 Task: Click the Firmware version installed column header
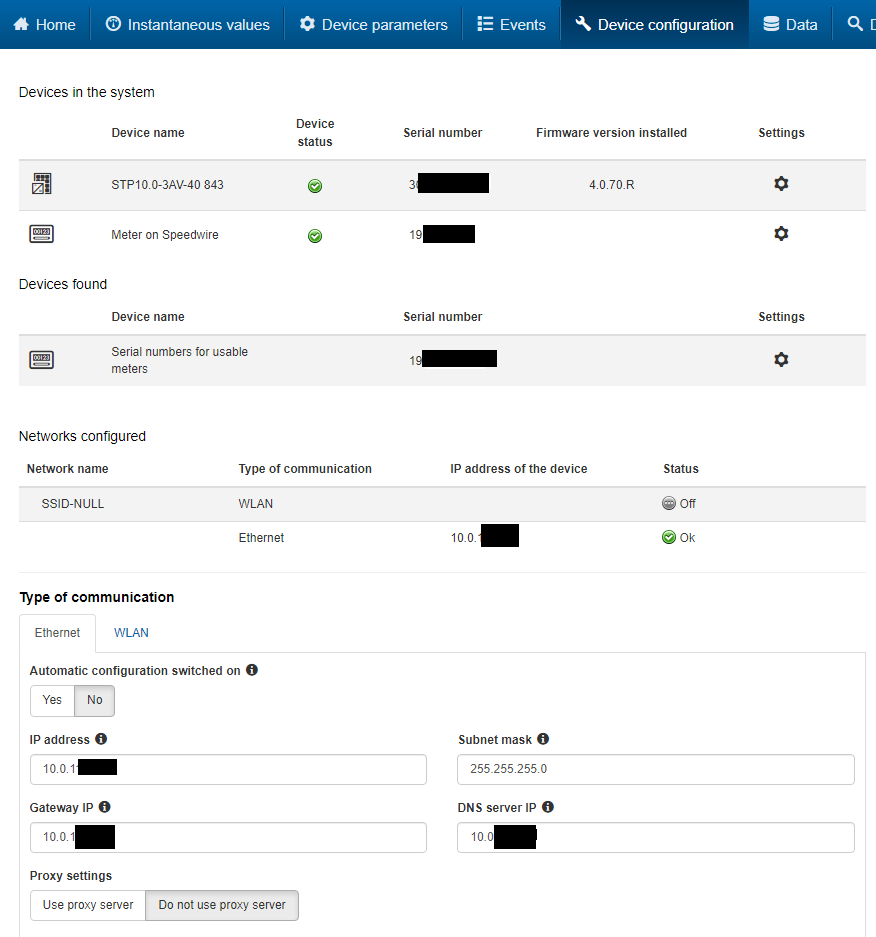pos(611,133)
